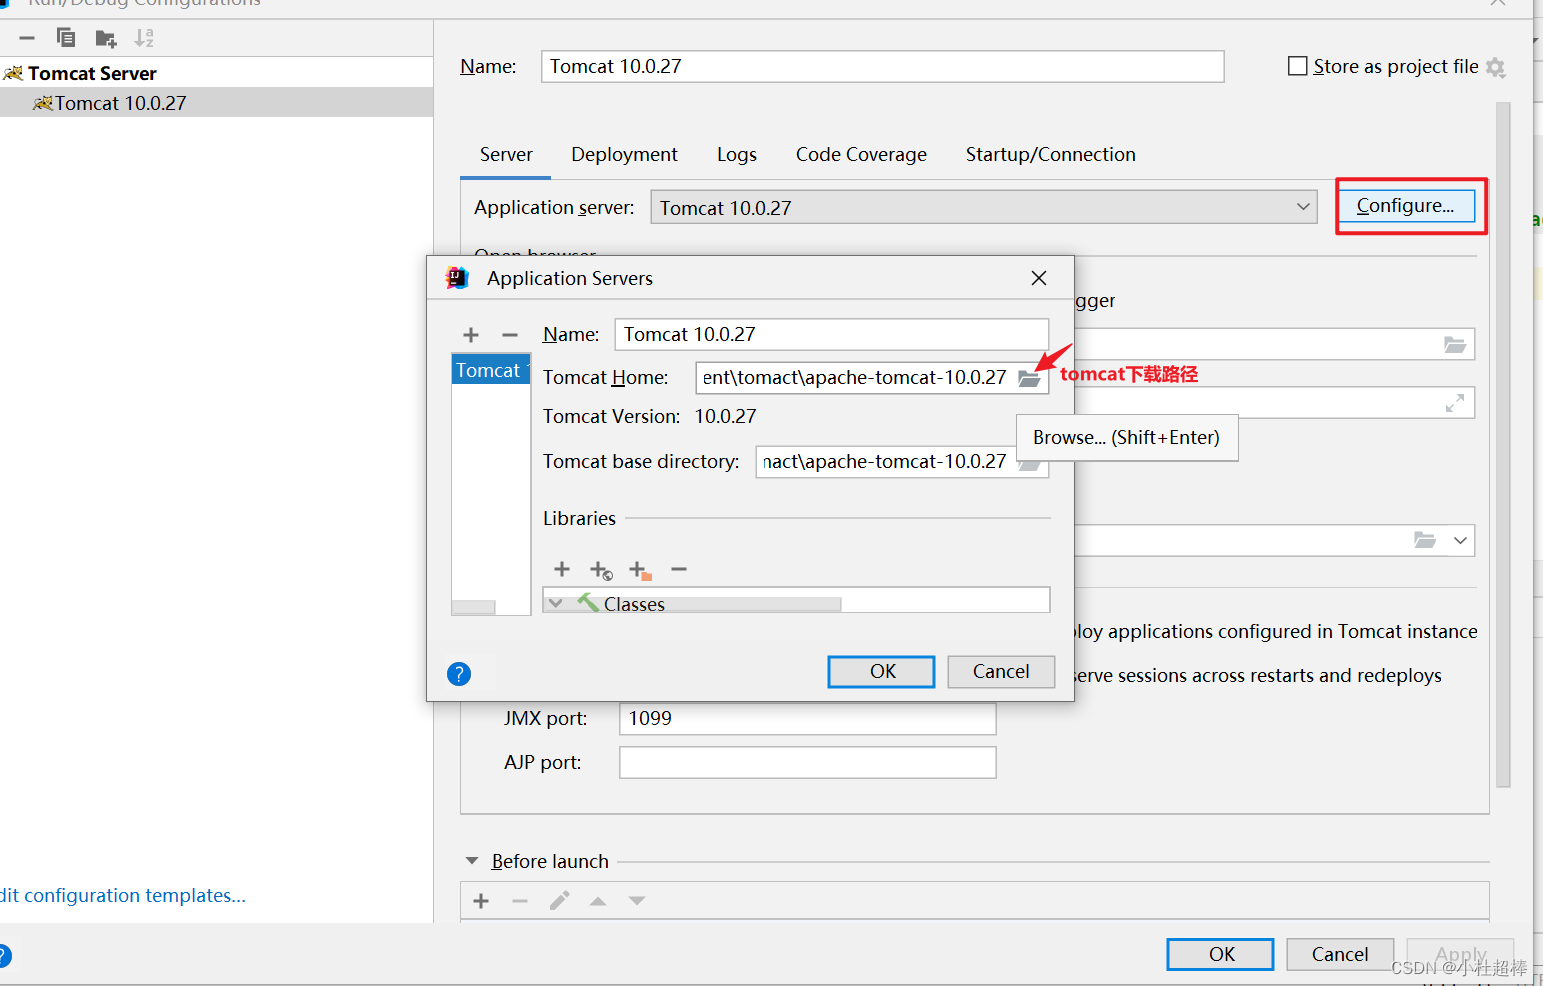Move Before launch task down
The image size is (1543, 986).
637,901
